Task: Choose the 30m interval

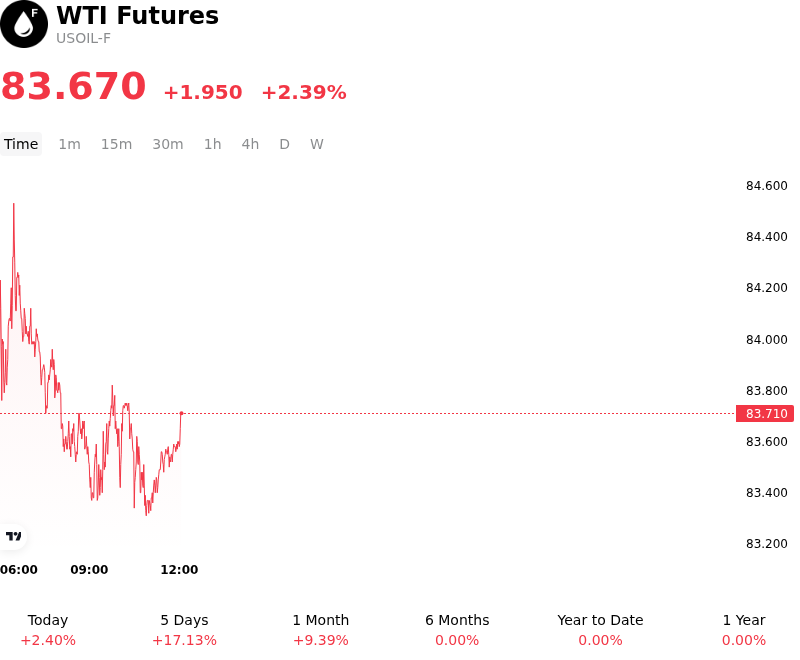Action: click(x=168, y=144)
